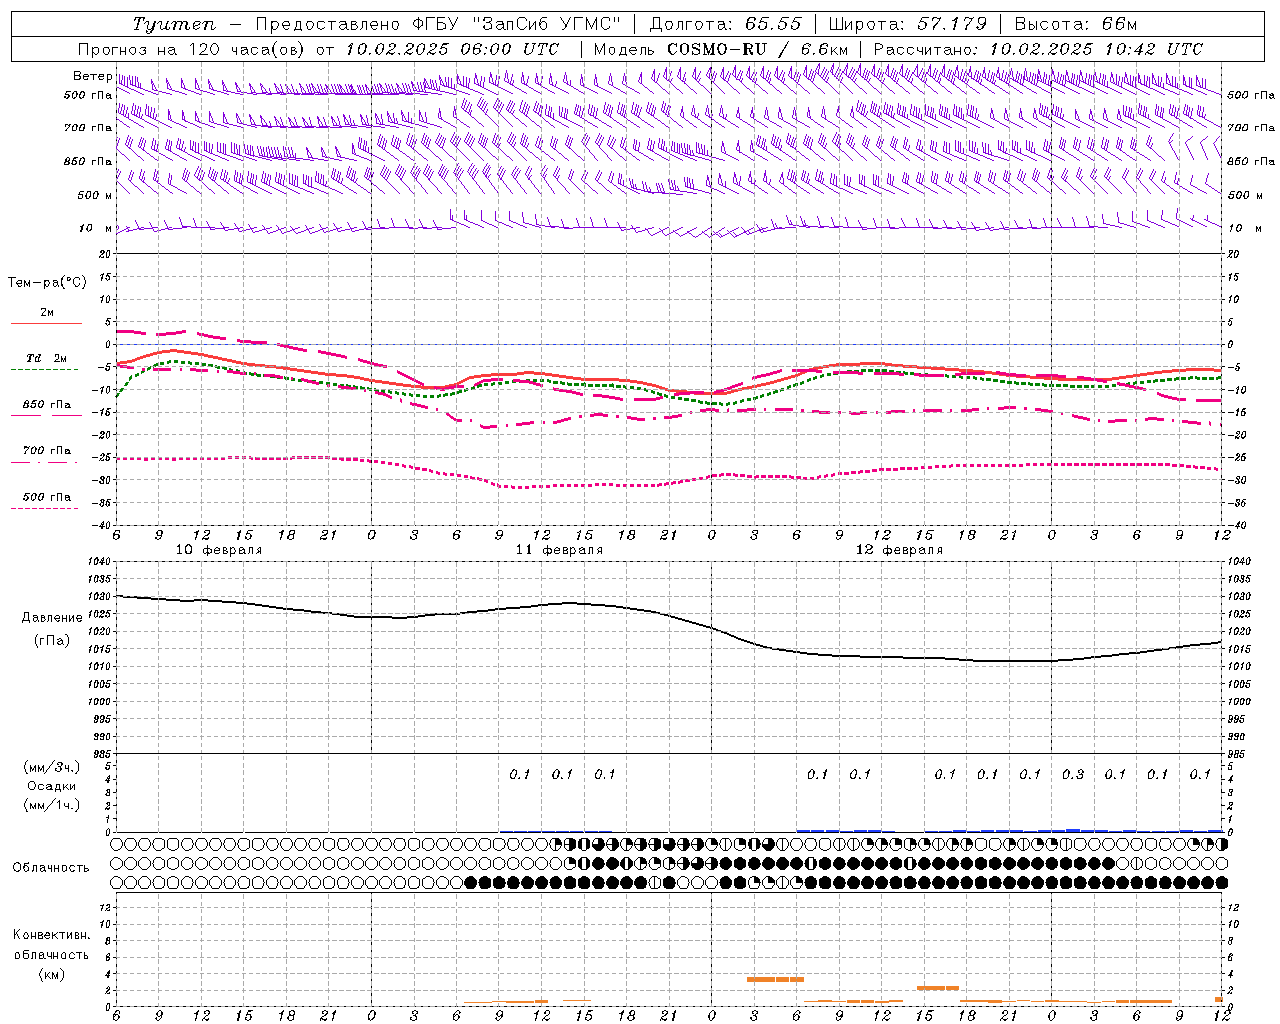Click the "Широта: 57.179" header value
The width and height of the screenshot is (1280, 1024).
[907, 24]
